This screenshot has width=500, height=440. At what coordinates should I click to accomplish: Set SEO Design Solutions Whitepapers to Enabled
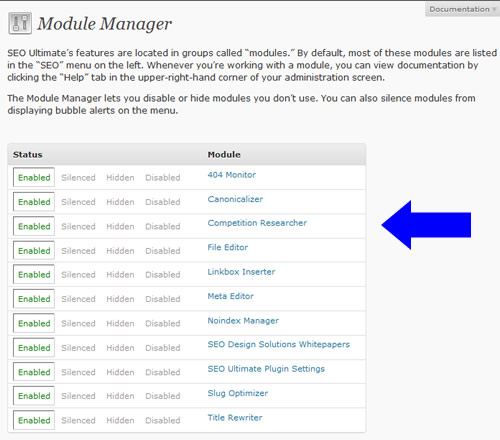tap(34, 347)
